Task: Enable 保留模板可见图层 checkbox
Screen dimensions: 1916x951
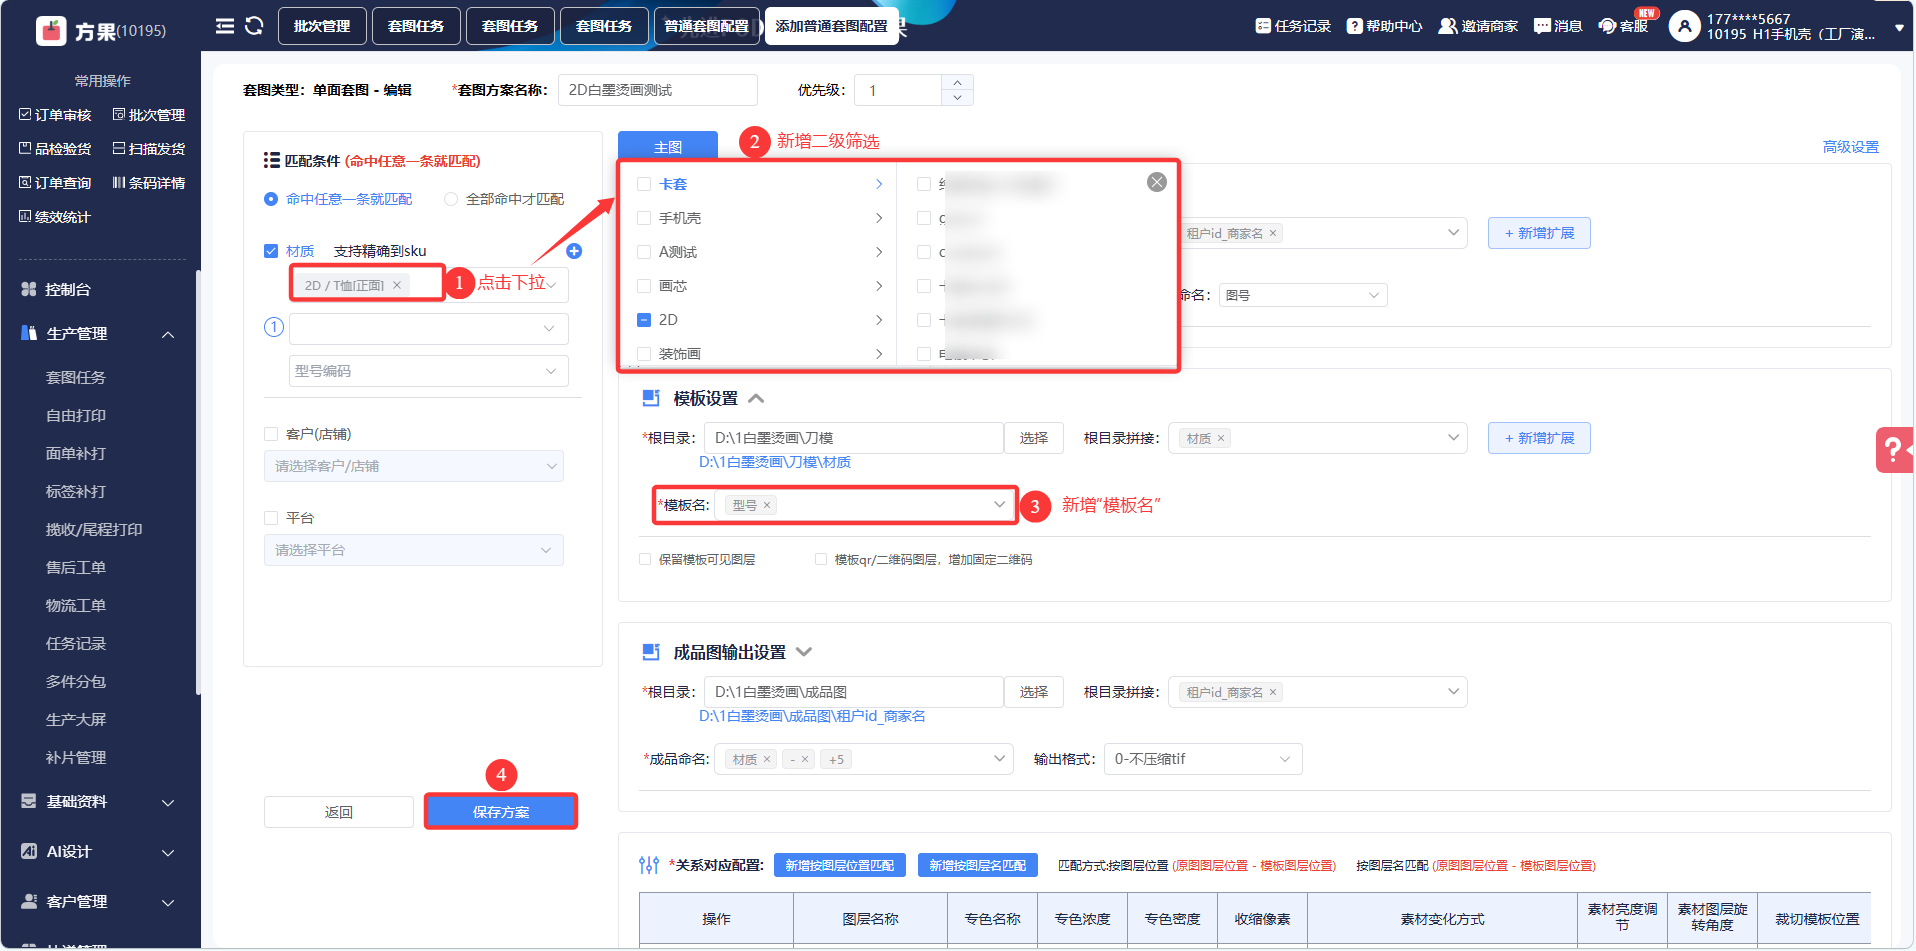Action: tap(645, 559)
